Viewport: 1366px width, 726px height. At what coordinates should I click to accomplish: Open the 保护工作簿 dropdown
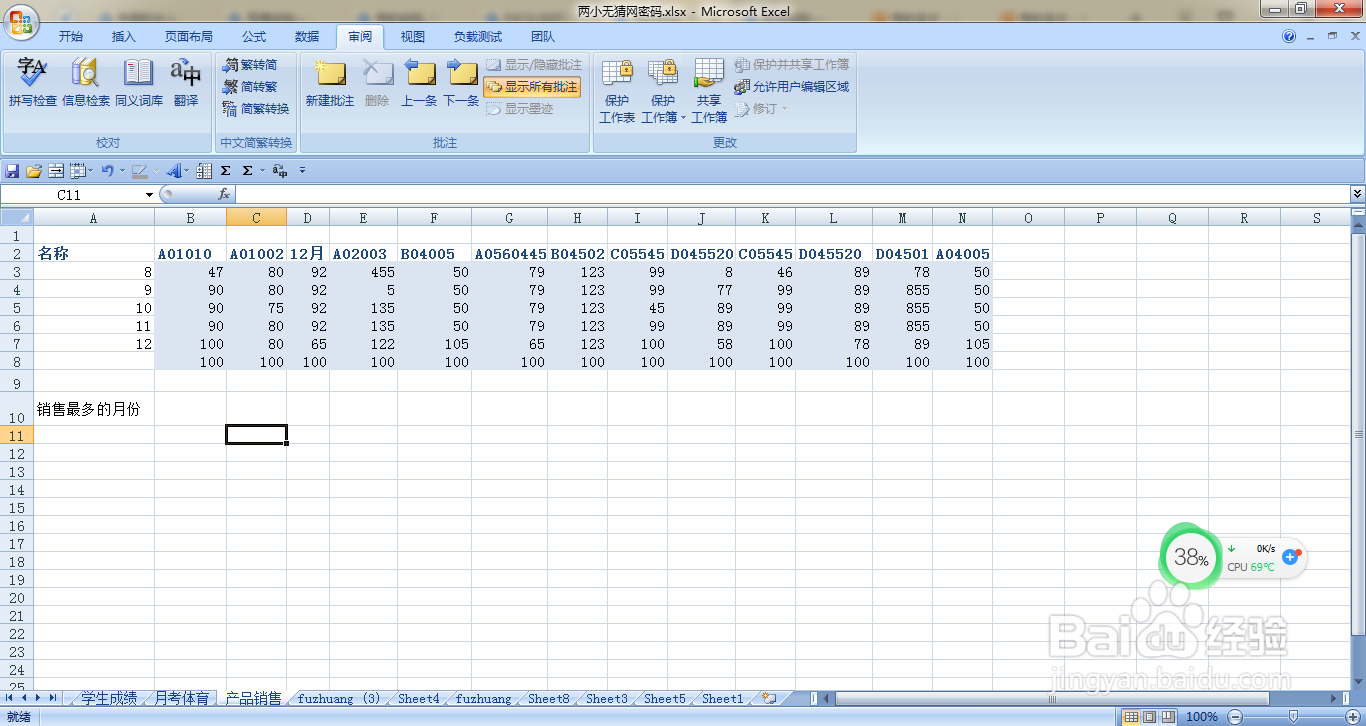[663, 90]
